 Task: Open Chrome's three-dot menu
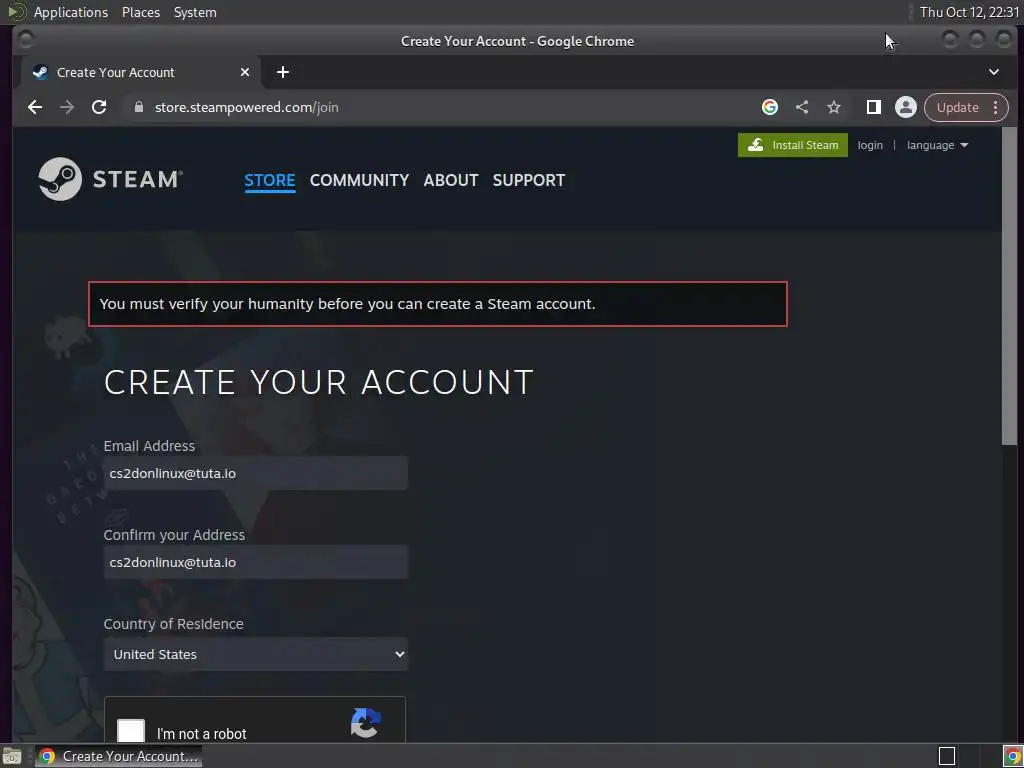point(995,107)
